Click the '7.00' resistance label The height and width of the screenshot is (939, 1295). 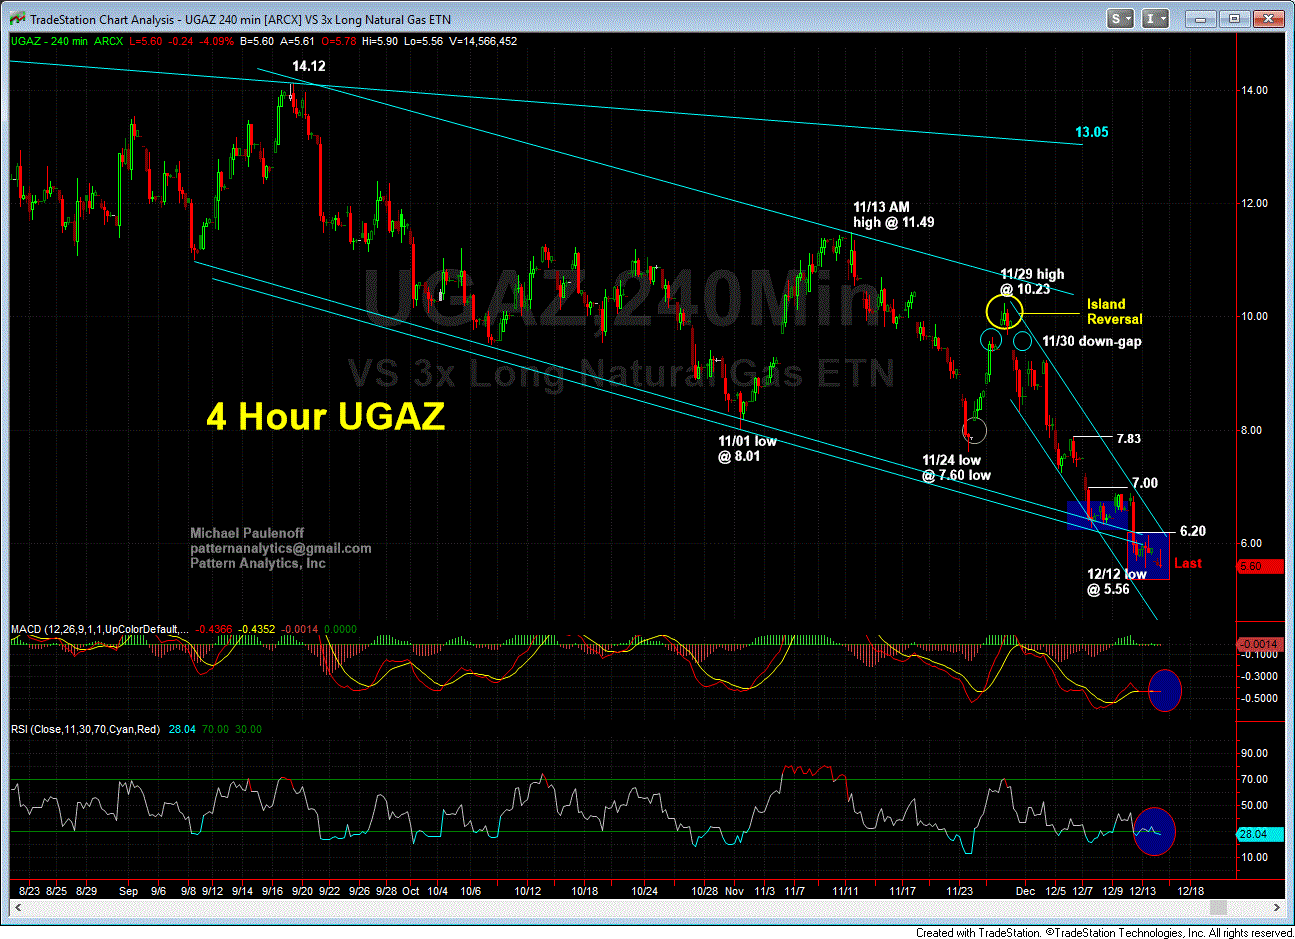[1145, 483]
